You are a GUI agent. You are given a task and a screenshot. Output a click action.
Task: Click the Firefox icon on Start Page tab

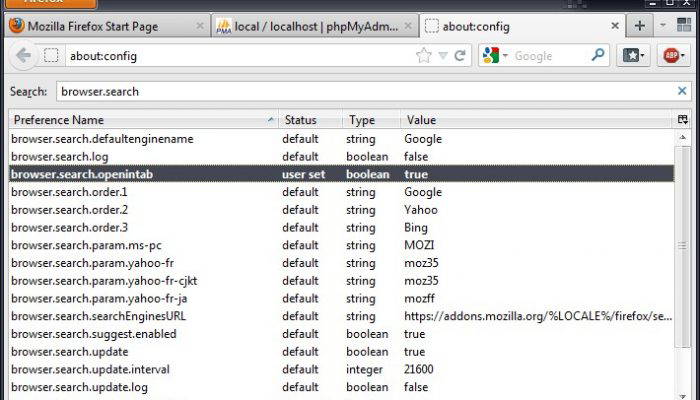point(17,26)
